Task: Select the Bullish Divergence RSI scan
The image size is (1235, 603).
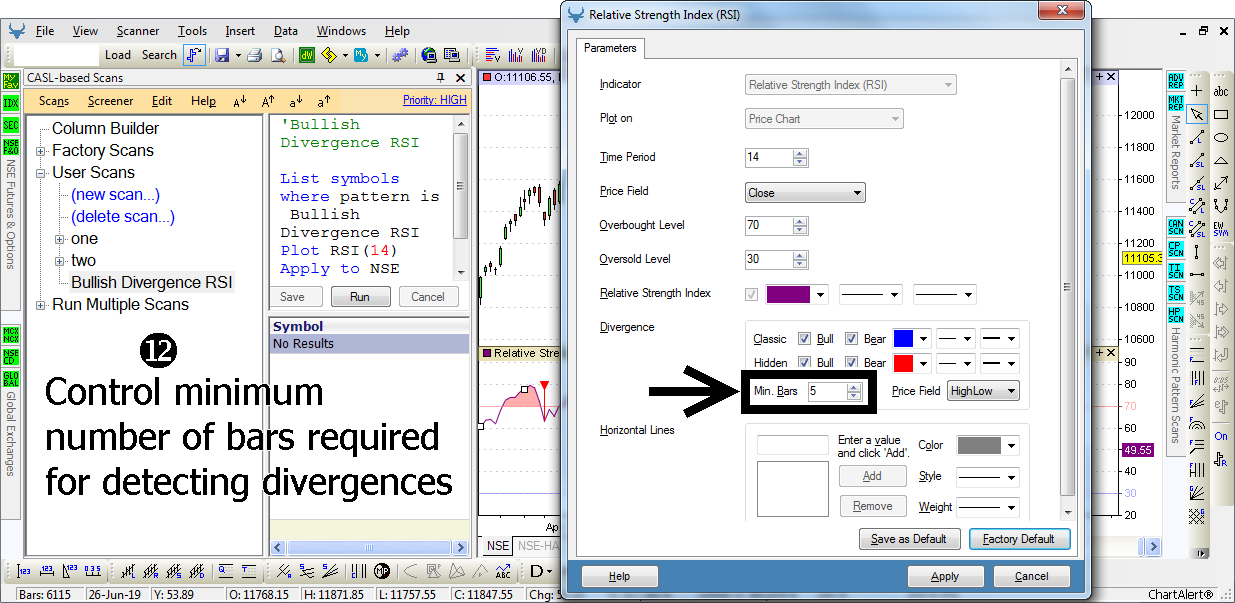Action: pyautogui.click(x=151, y=283)
